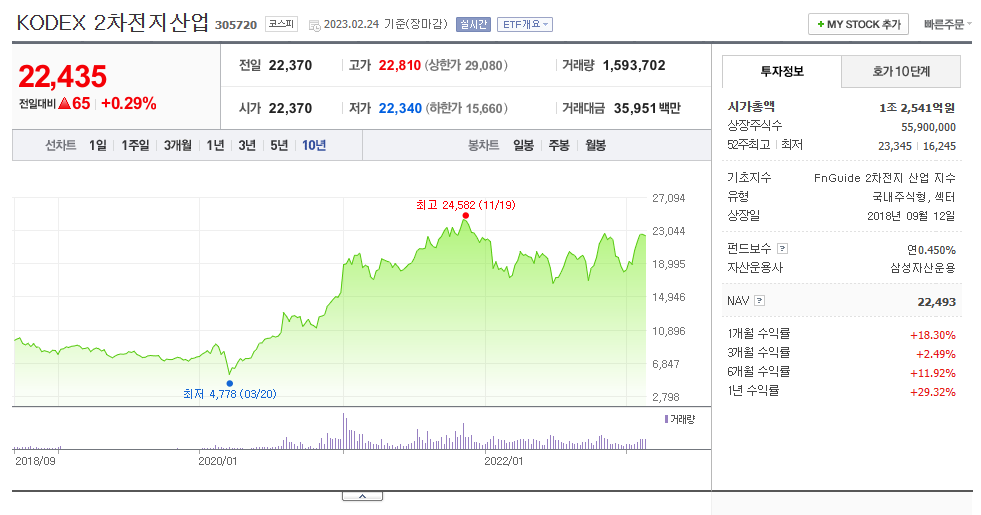981x515 pixels.
Task: Click the 거래대금 value 35,951 백만
Action: pos(647,108)
